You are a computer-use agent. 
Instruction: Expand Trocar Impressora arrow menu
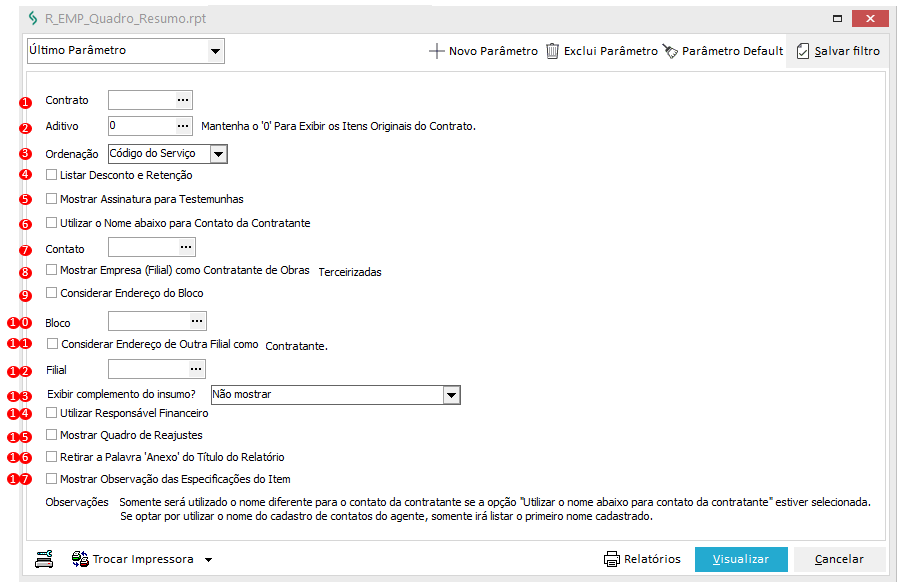208,560
